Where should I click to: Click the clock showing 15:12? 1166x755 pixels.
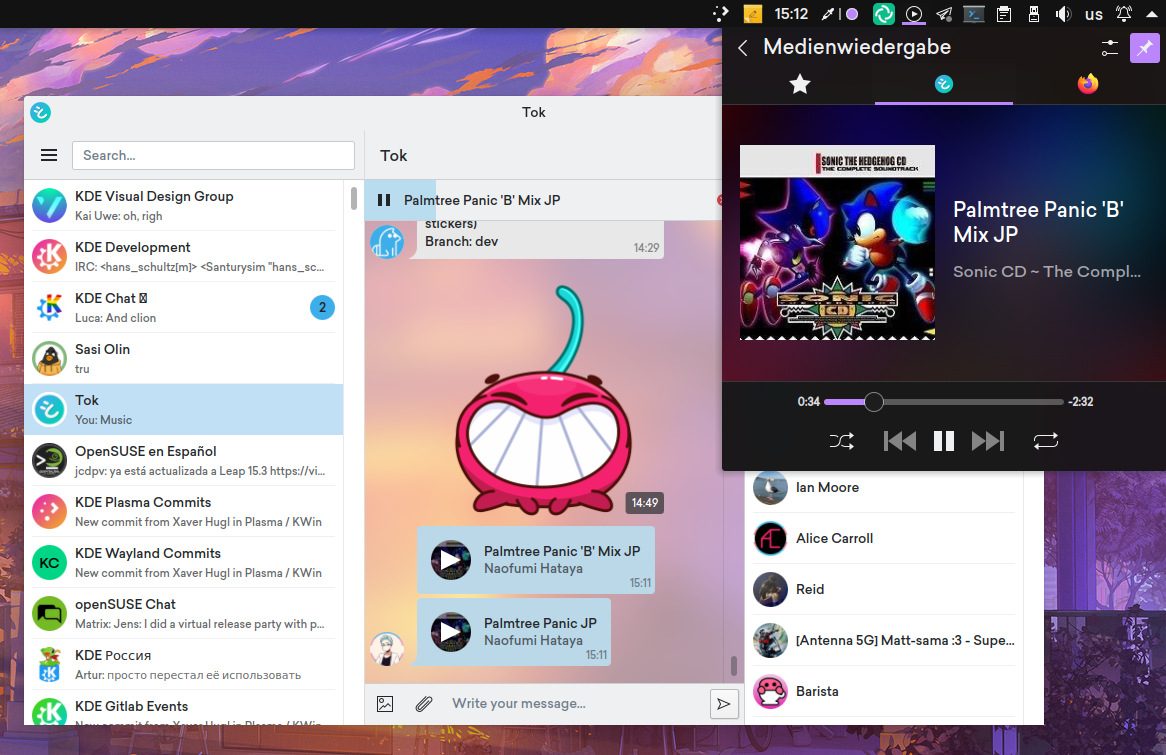tap(791, 13)
